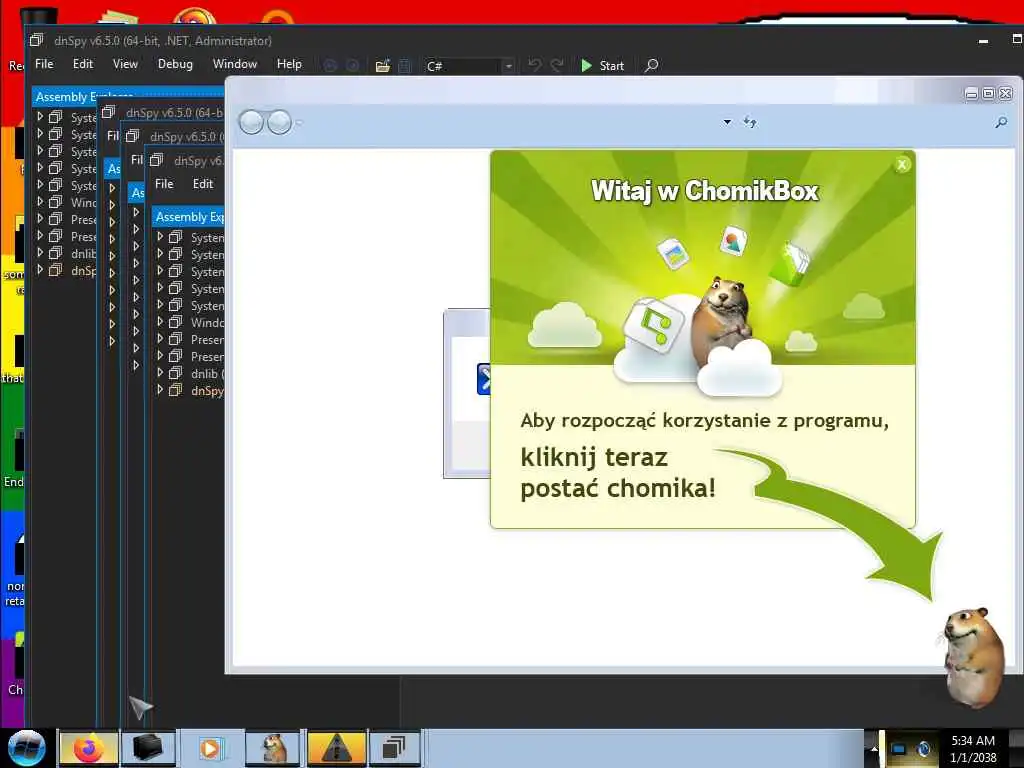Screen dimensions: 1024x768
Task: Expand dnSpy node in front nested dnSpy window
Action: (160, 390)
